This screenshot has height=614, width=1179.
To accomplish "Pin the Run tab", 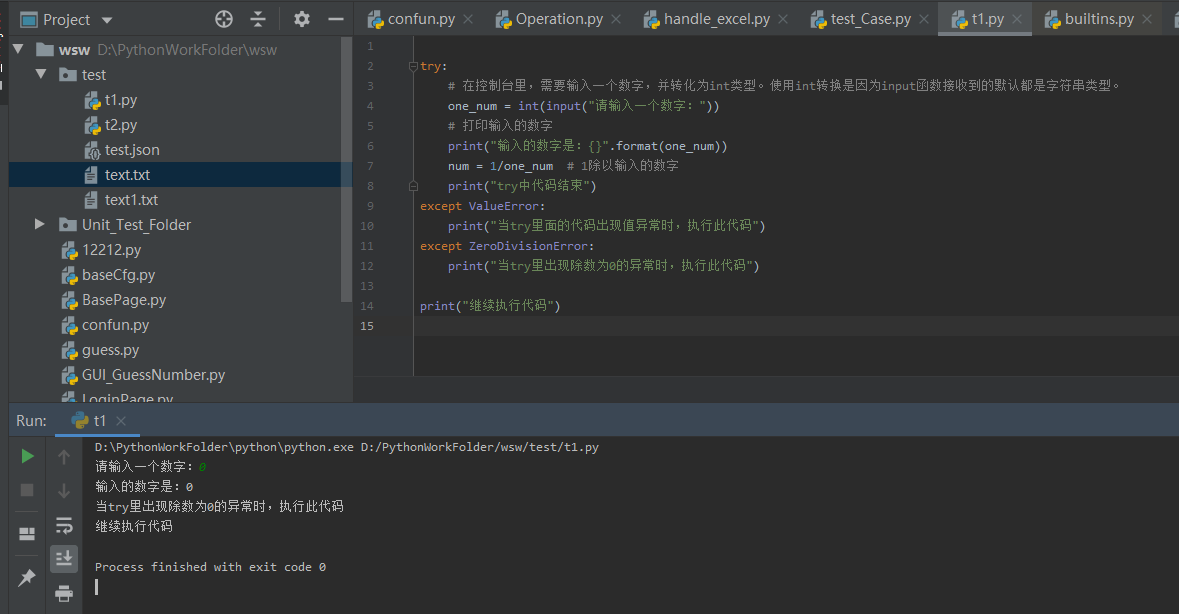I will (27, 577).
